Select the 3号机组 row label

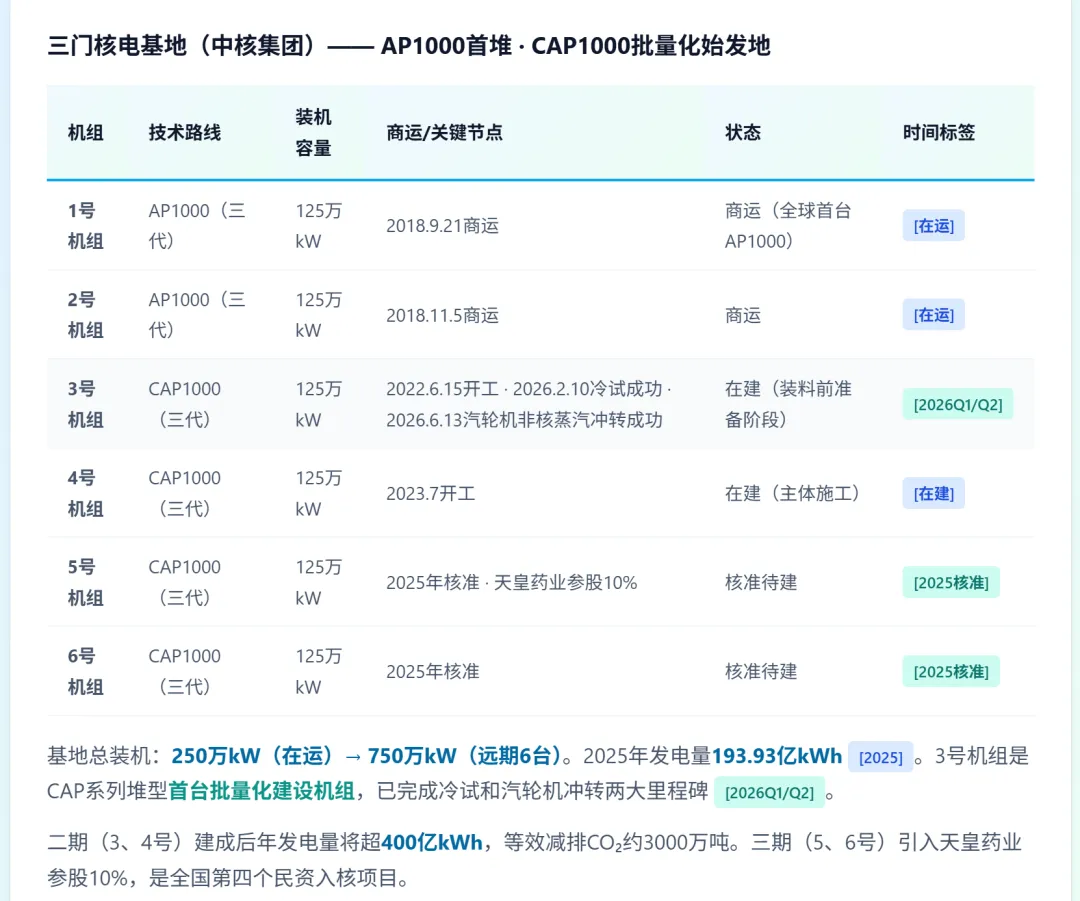[85, 404]
